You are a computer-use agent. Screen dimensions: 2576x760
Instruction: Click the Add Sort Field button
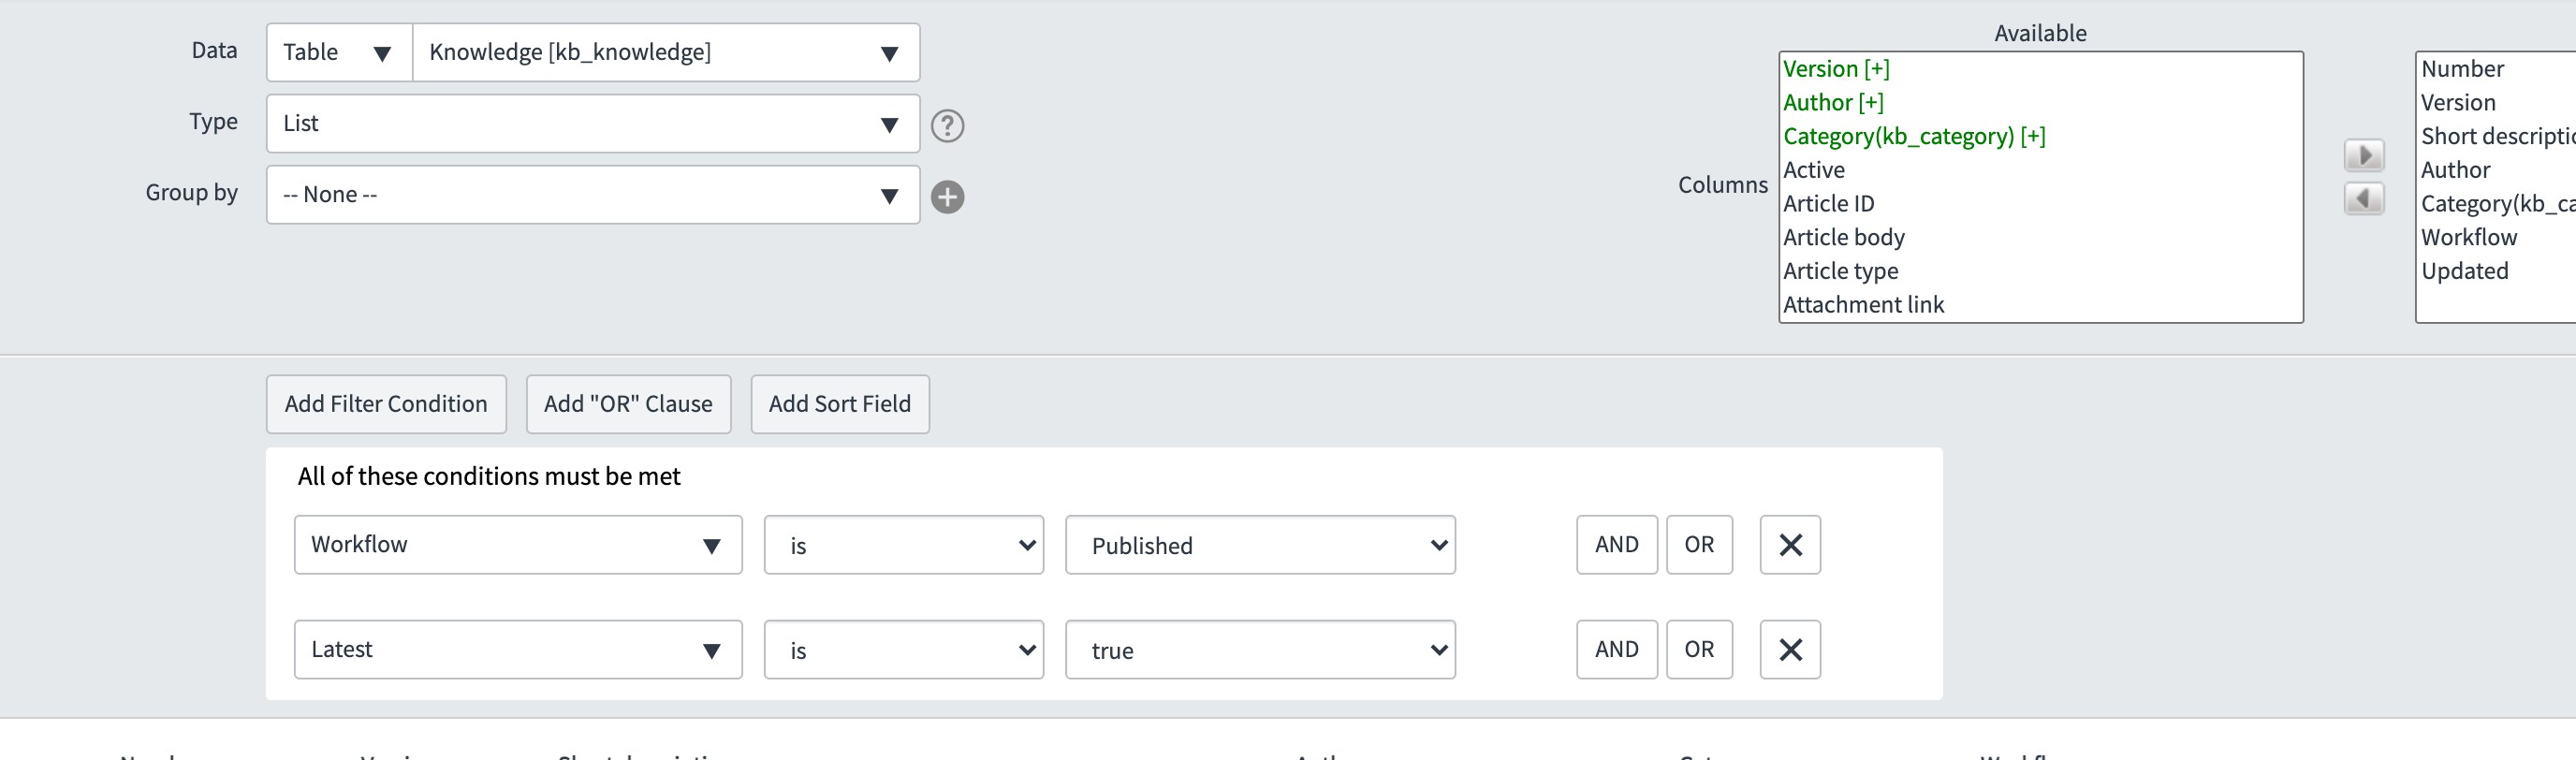840,404
